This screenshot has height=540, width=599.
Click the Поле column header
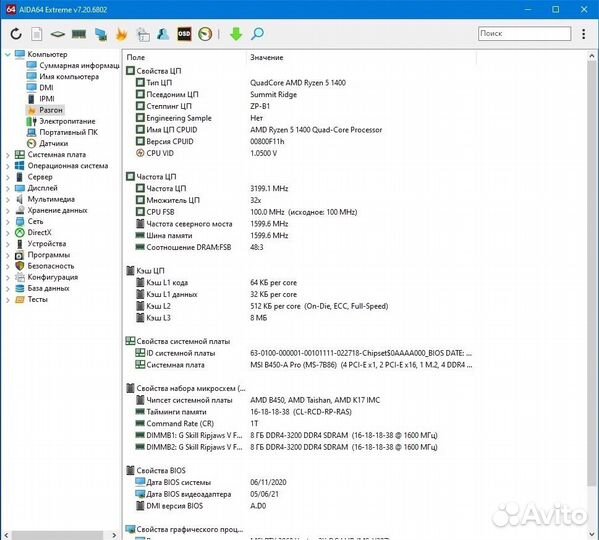coord(136,57)
